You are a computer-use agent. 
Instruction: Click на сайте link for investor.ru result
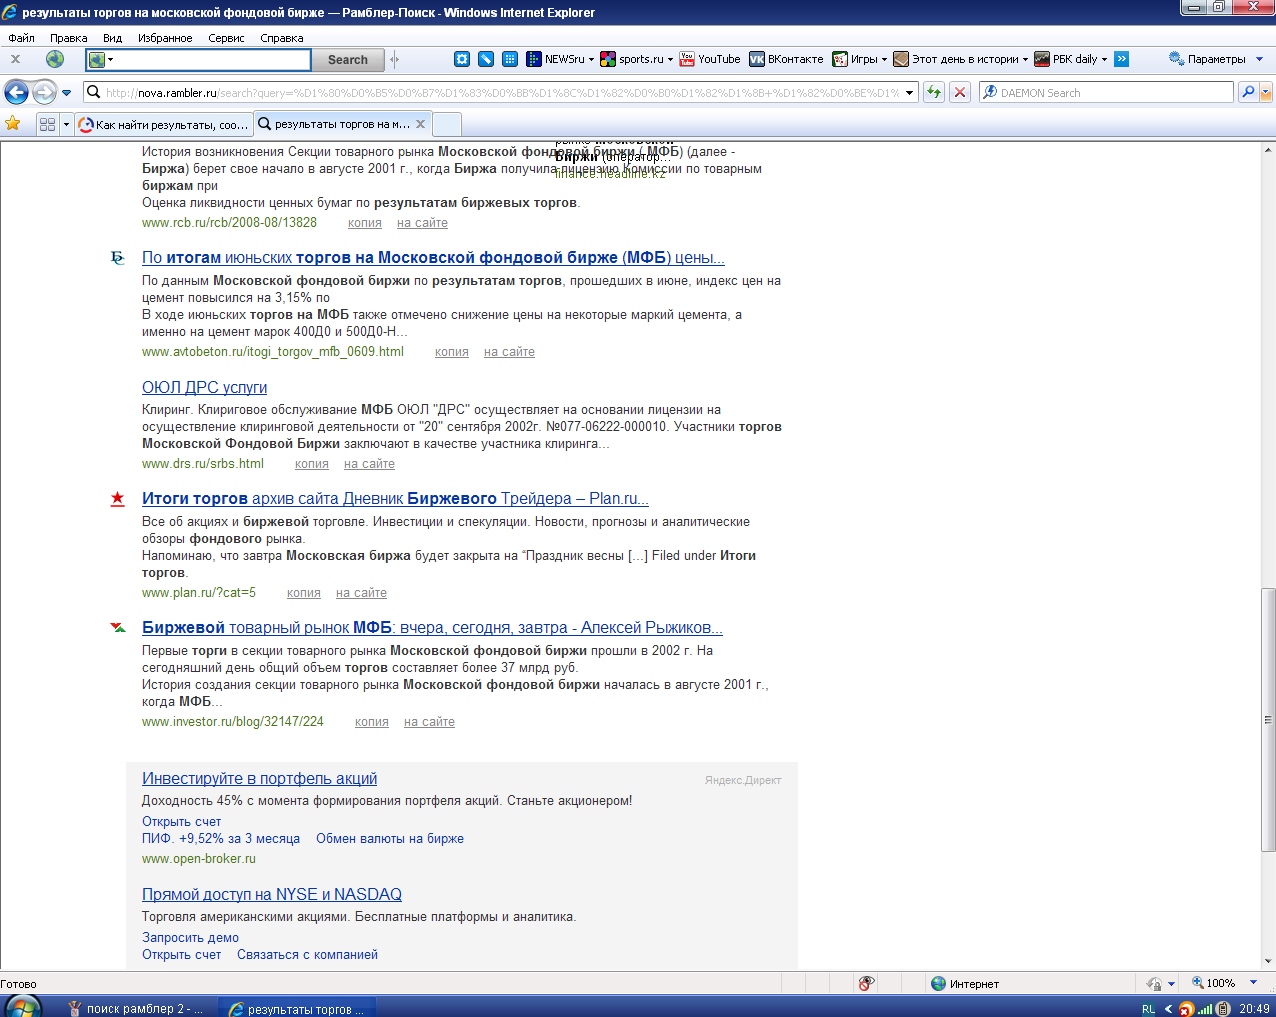tap(429, 722)
